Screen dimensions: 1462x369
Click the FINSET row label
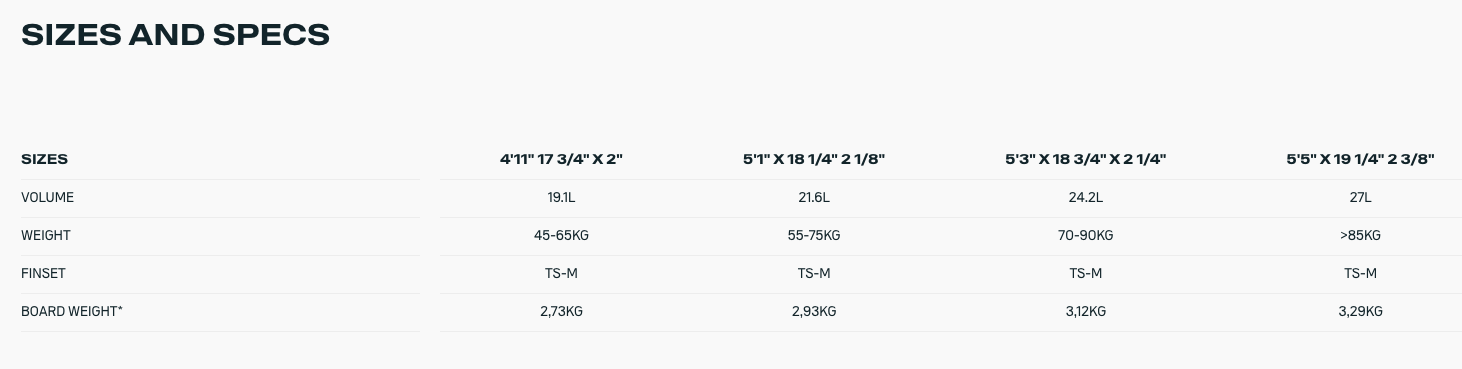point(43,273)
